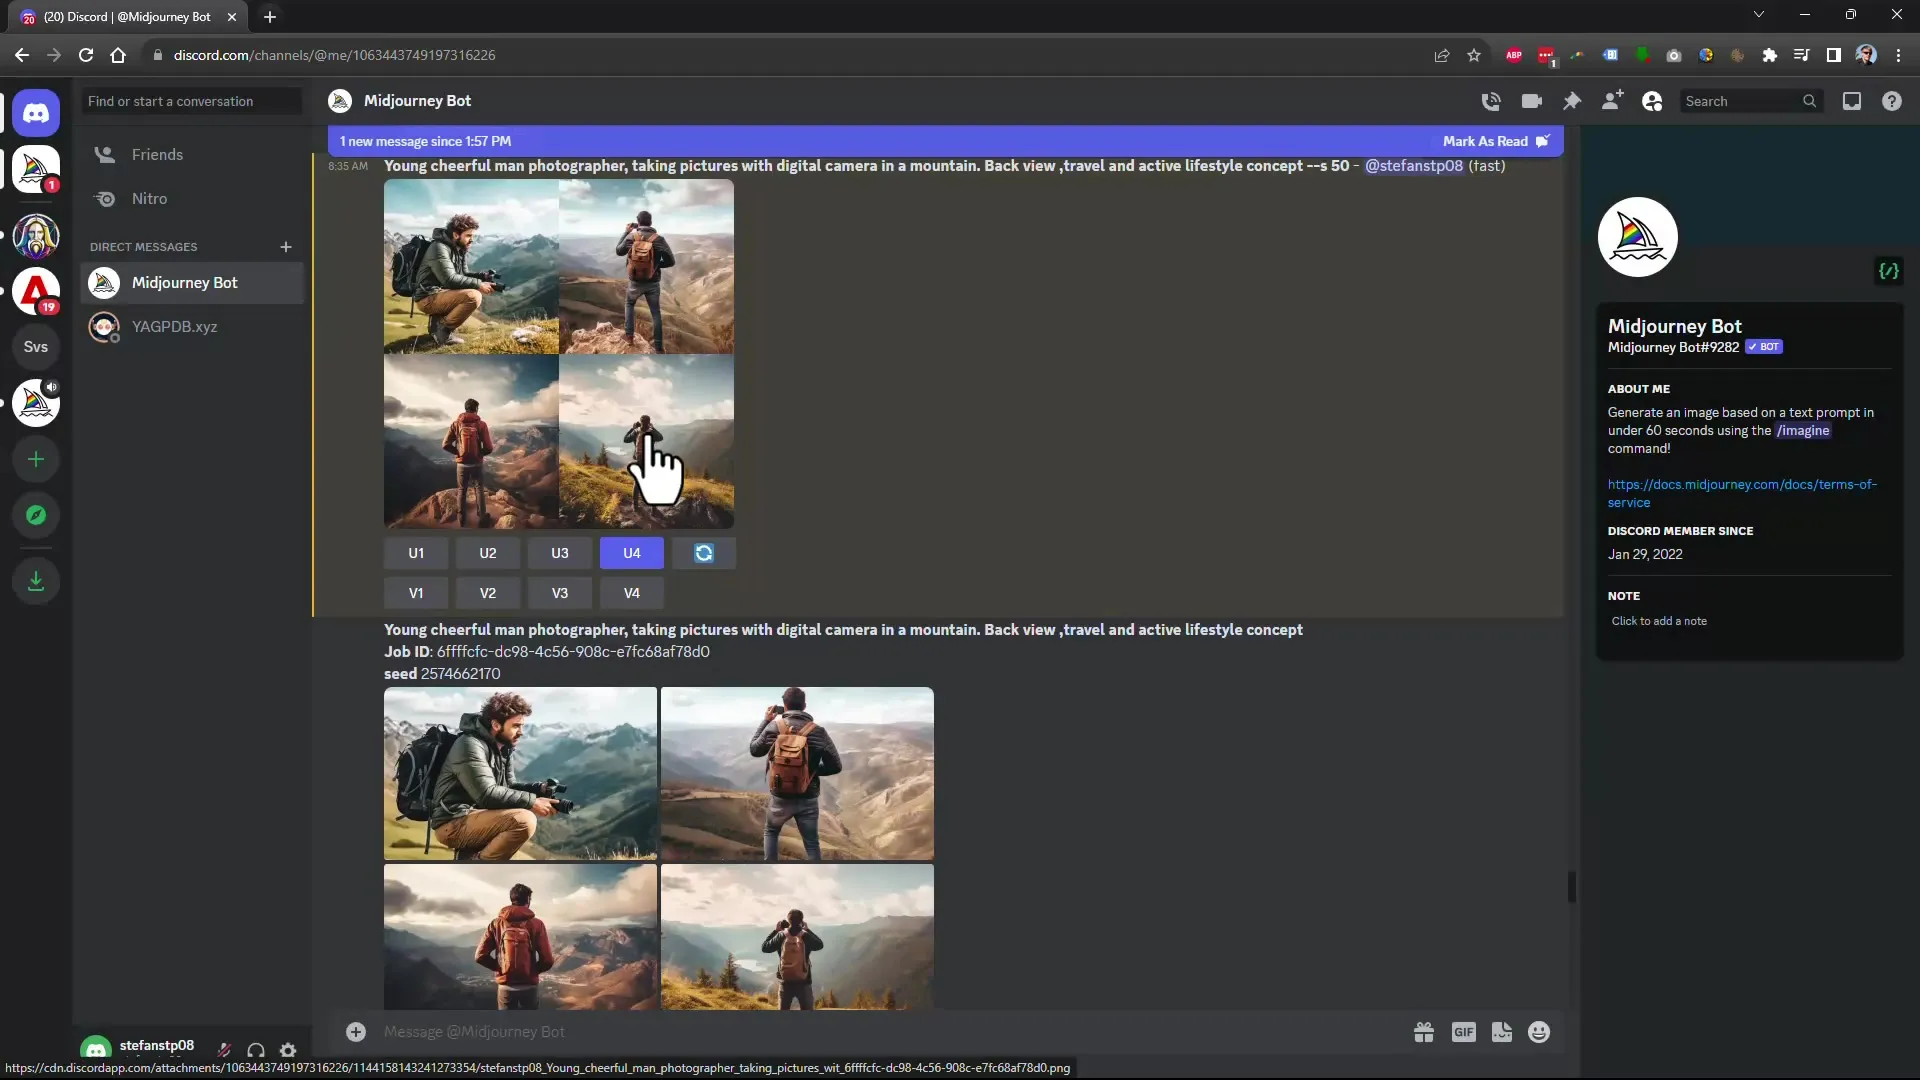Open Chrome three-dot menu

click(1898, 55)
